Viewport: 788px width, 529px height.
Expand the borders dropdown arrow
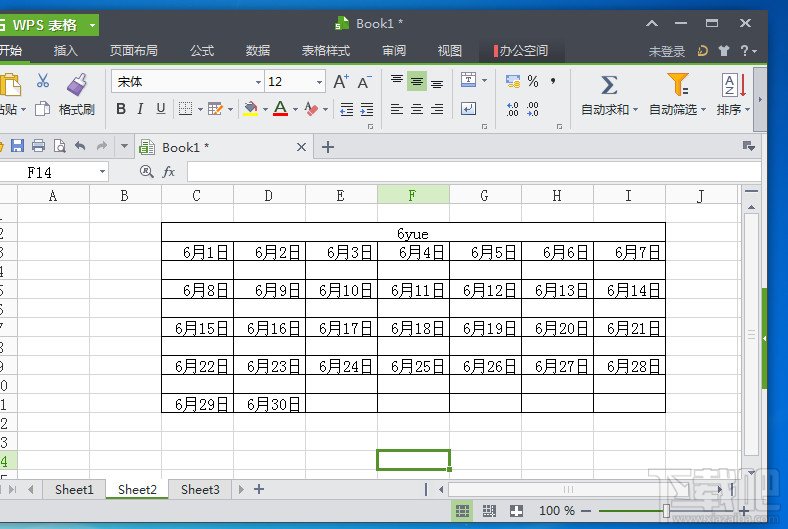(x=200, y=110)
